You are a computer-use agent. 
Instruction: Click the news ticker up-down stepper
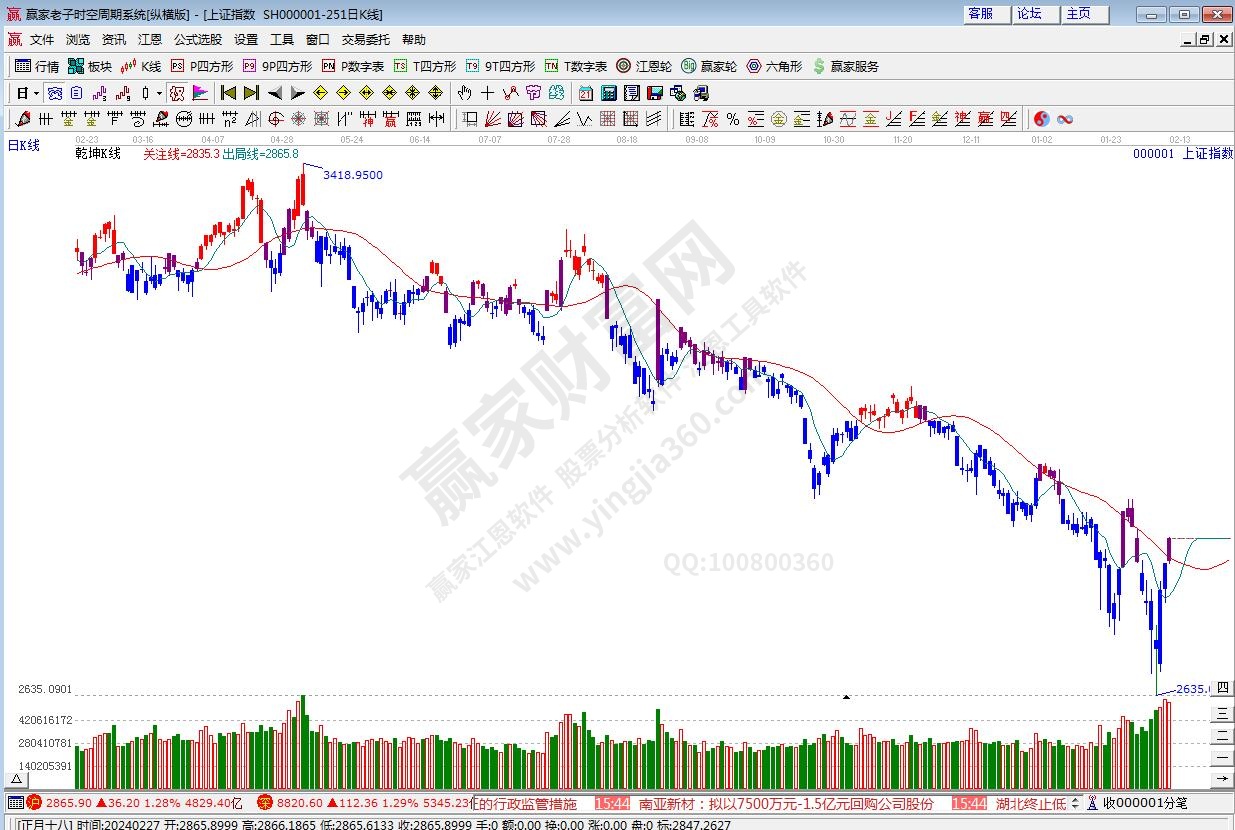tap(1076, 803)
